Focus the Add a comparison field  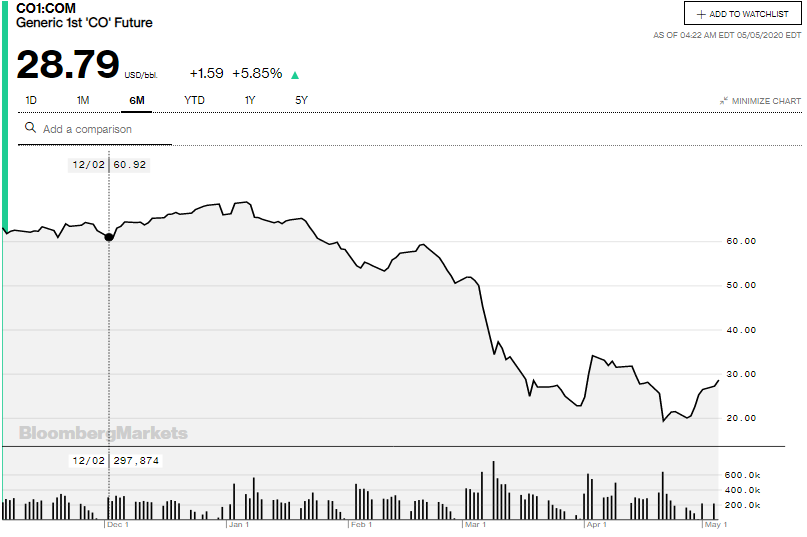pyautogui.click(x=100, y=129)
